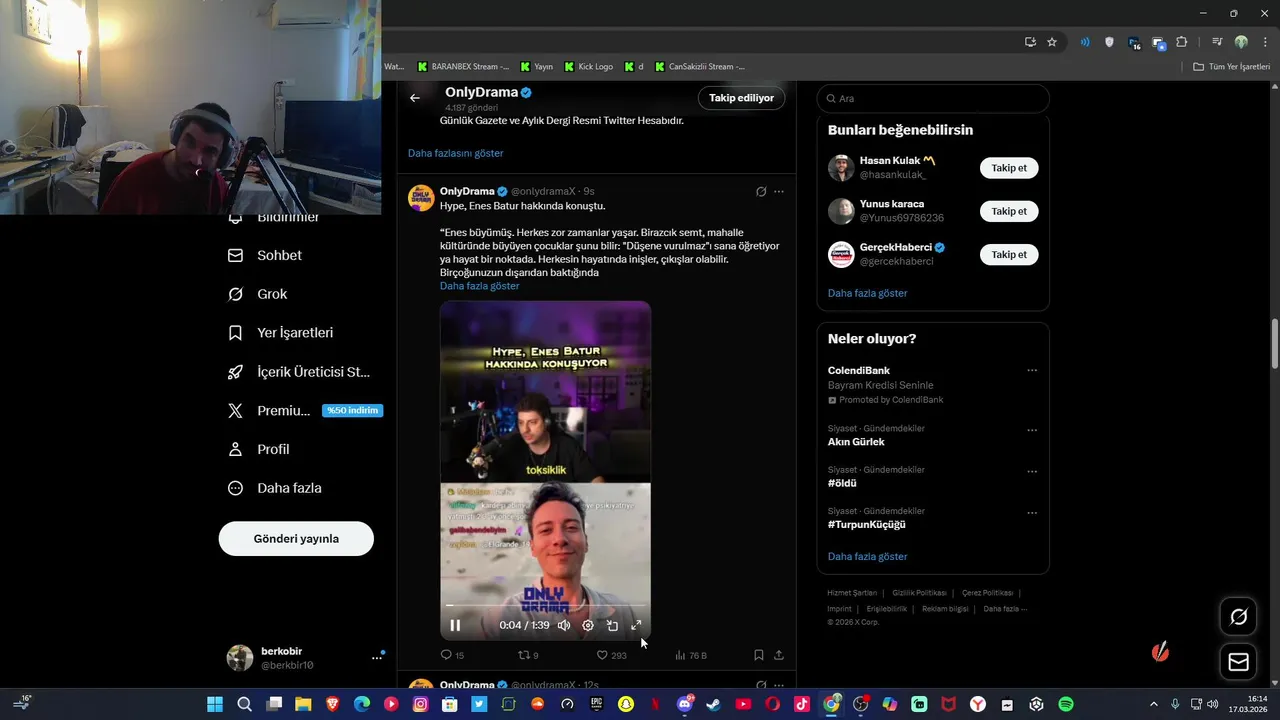The width and height of the screenshot is (1280, 720).
Task: Bookmark this page with the star icon
Action: [x=1052, y=42]
